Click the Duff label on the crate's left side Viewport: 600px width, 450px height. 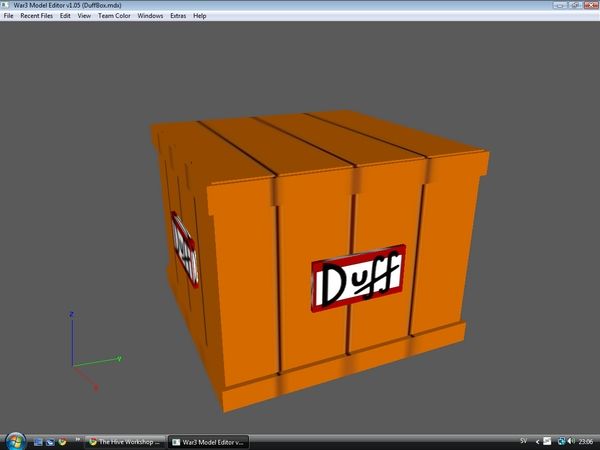coord(184,249)
